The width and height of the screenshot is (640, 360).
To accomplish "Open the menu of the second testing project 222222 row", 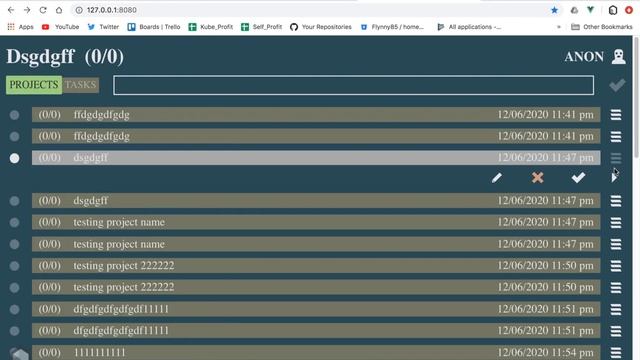I will (x=616, y=287).
